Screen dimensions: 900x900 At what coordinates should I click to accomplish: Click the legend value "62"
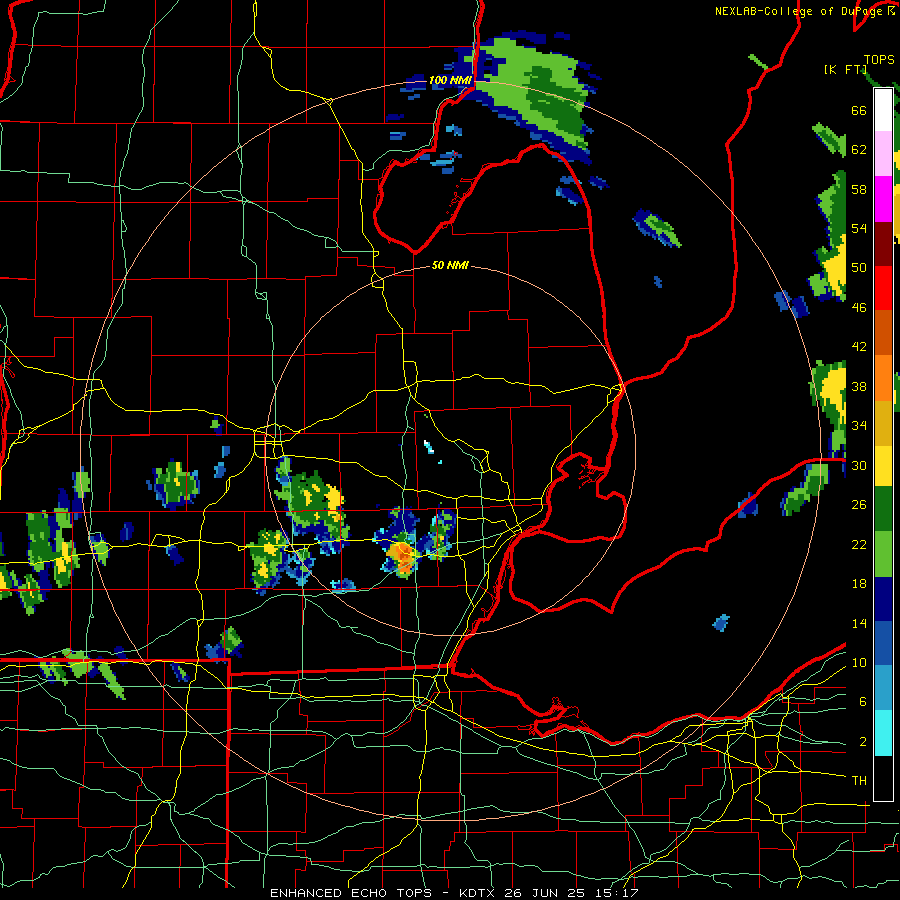pyautogui.click(x=859, y=150)
